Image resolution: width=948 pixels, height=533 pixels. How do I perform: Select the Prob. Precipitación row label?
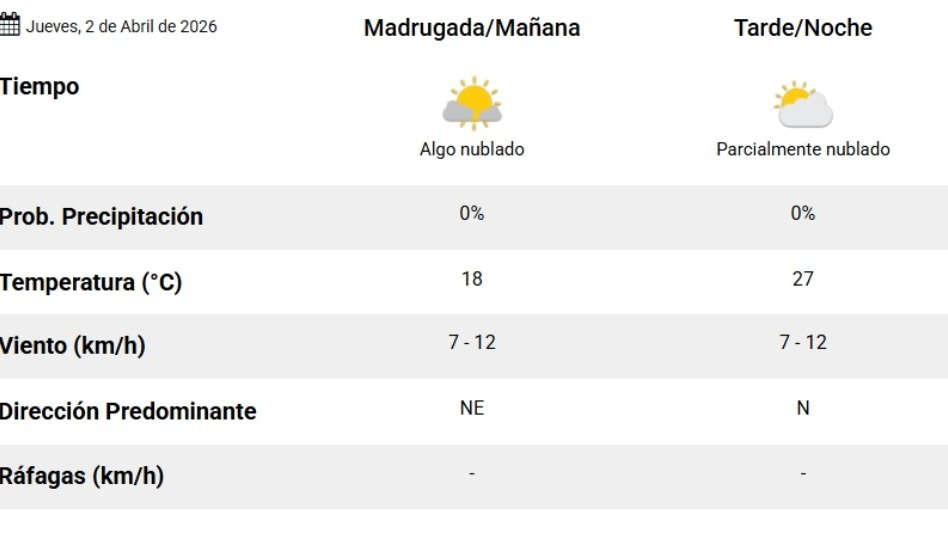pos(101,217)
